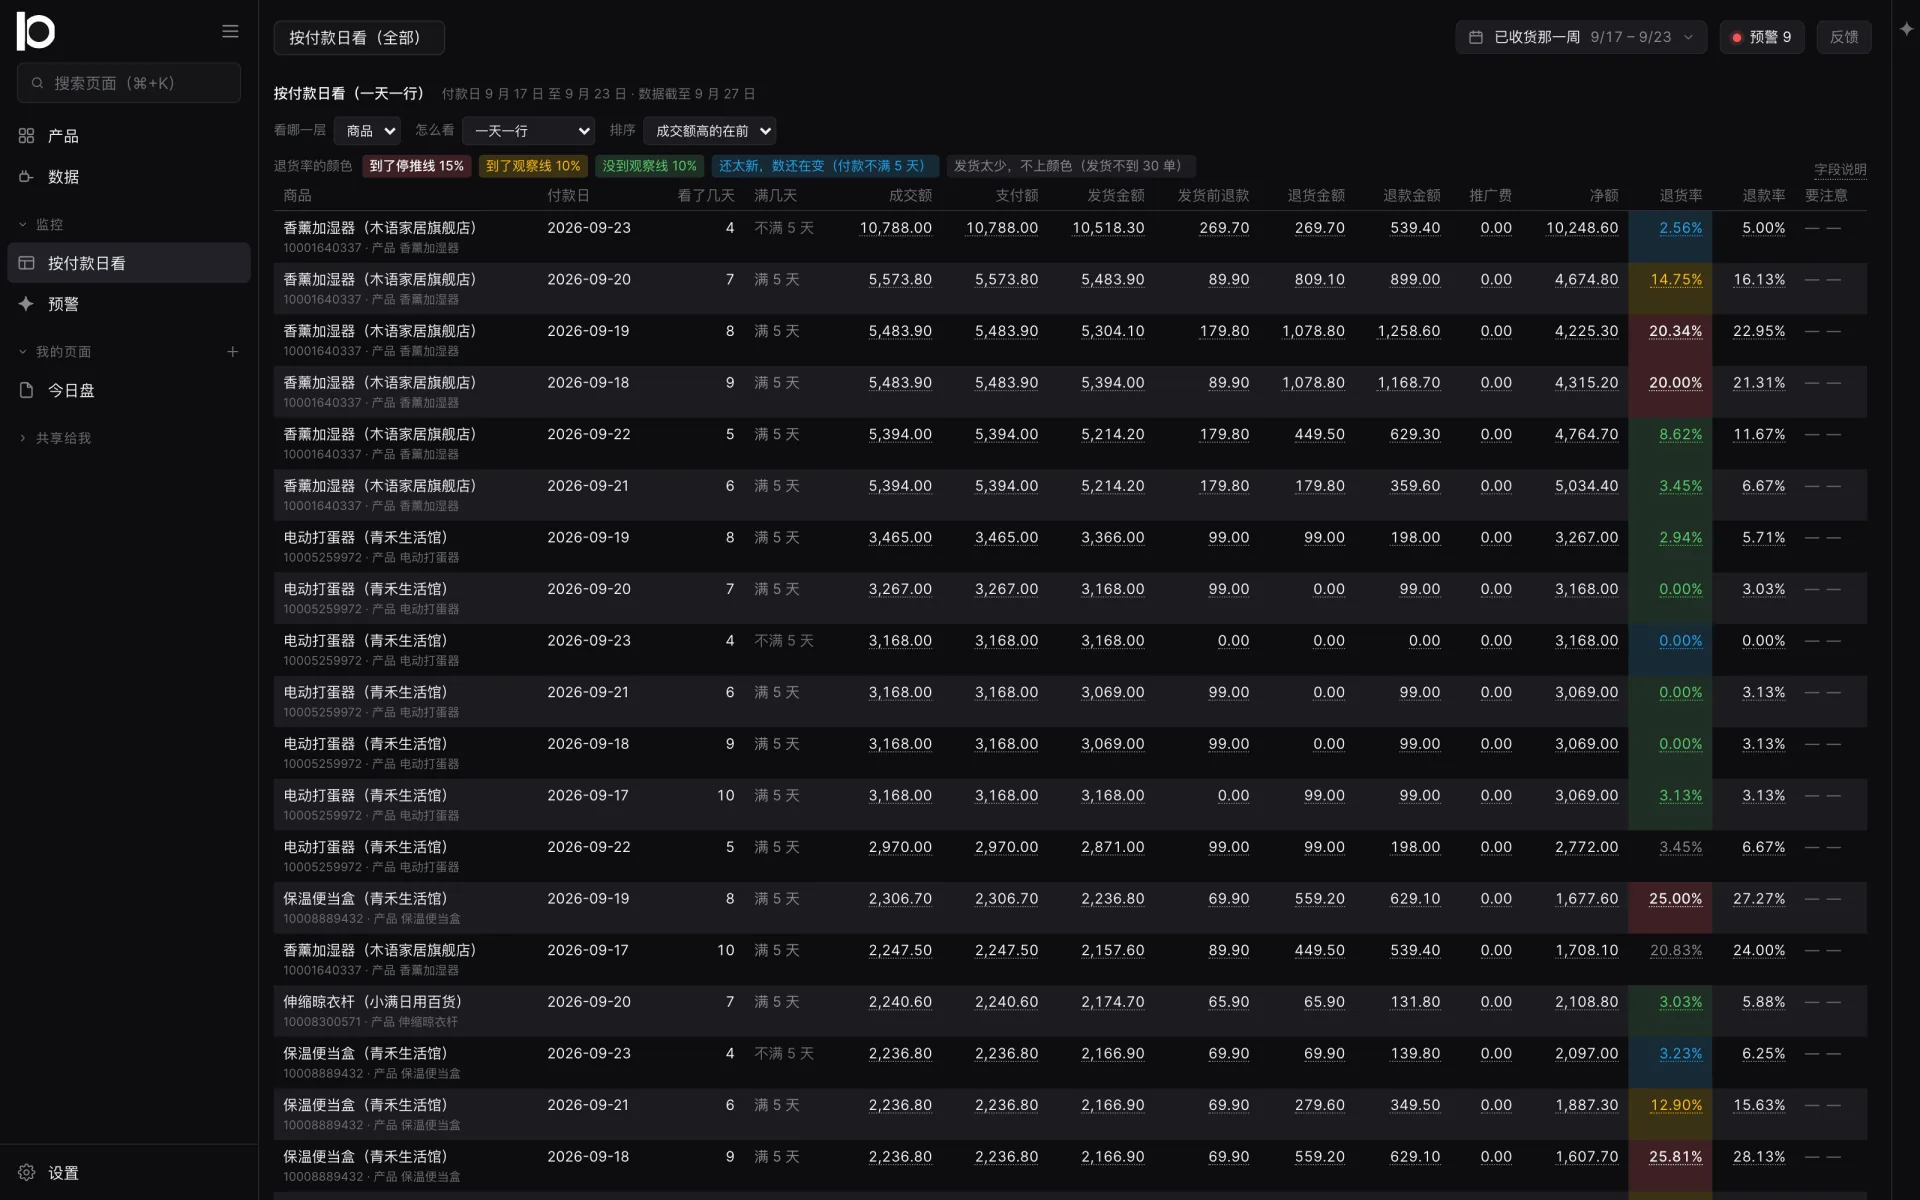Click the red 到了停推线 15% legend chip
Viewport: 1920px width, 1200px height.
[x=417, y=166]
